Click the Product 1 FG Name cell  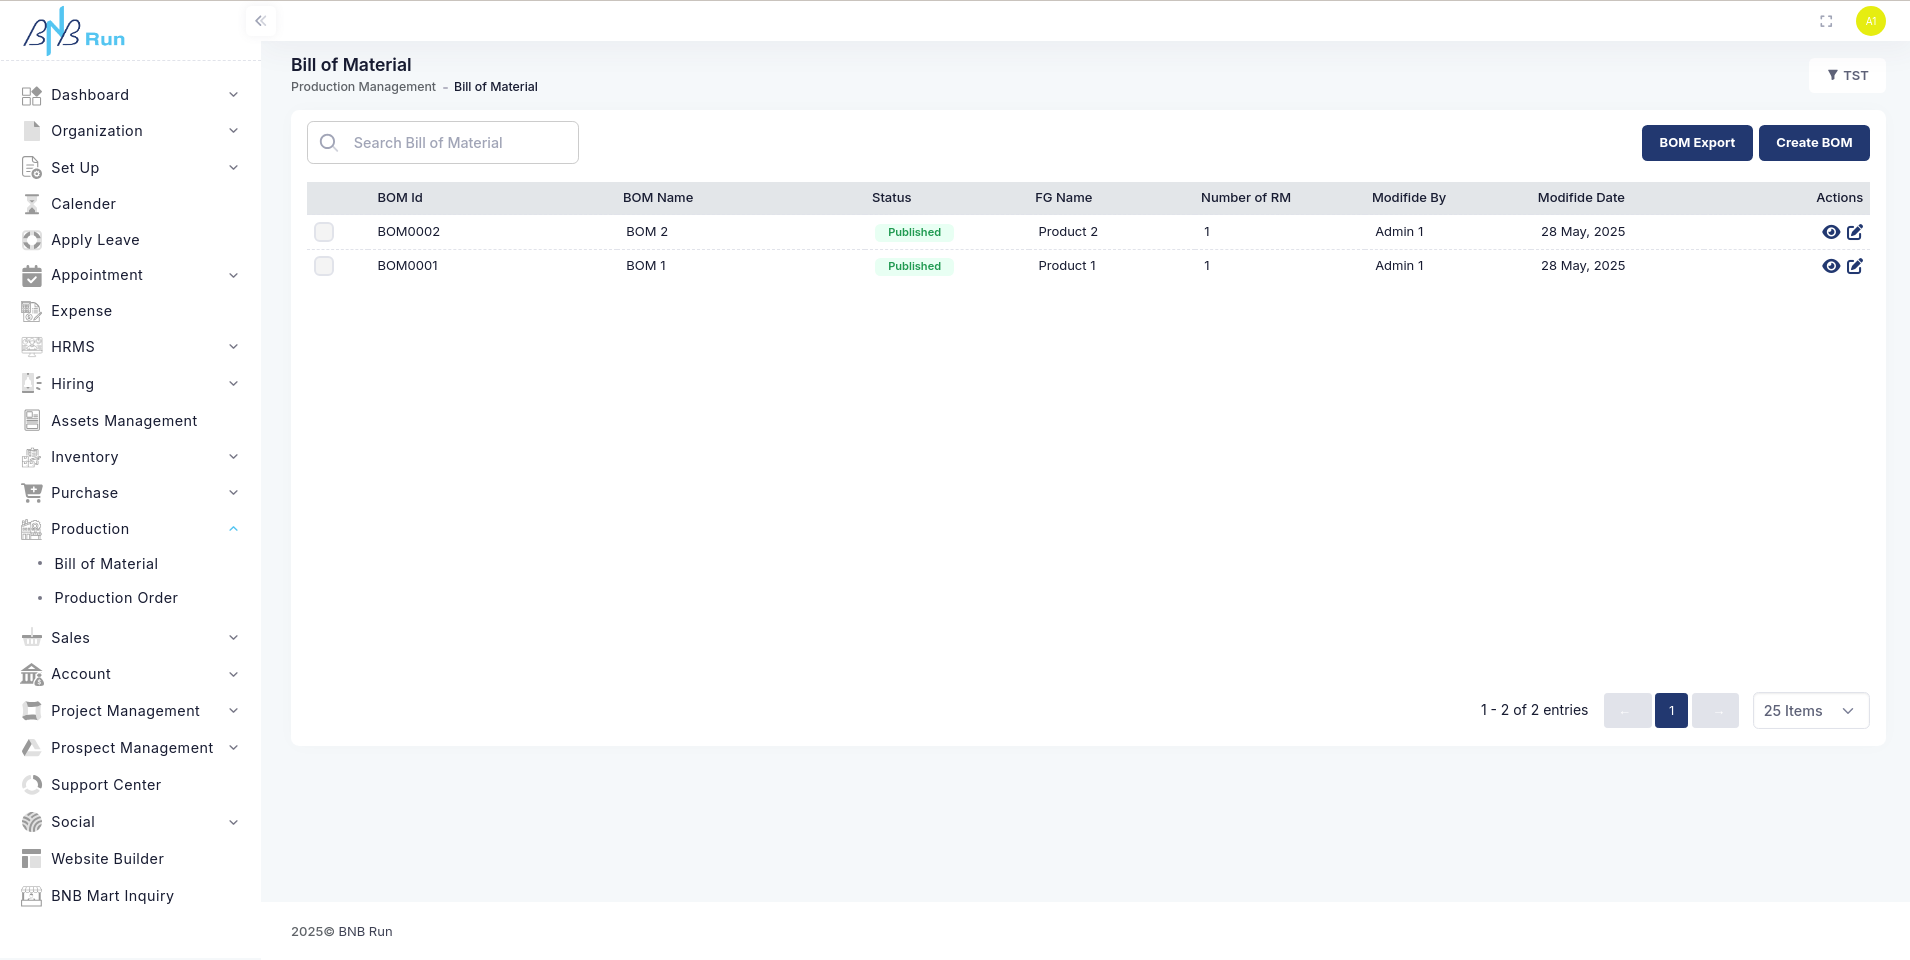coord(1067,266)
